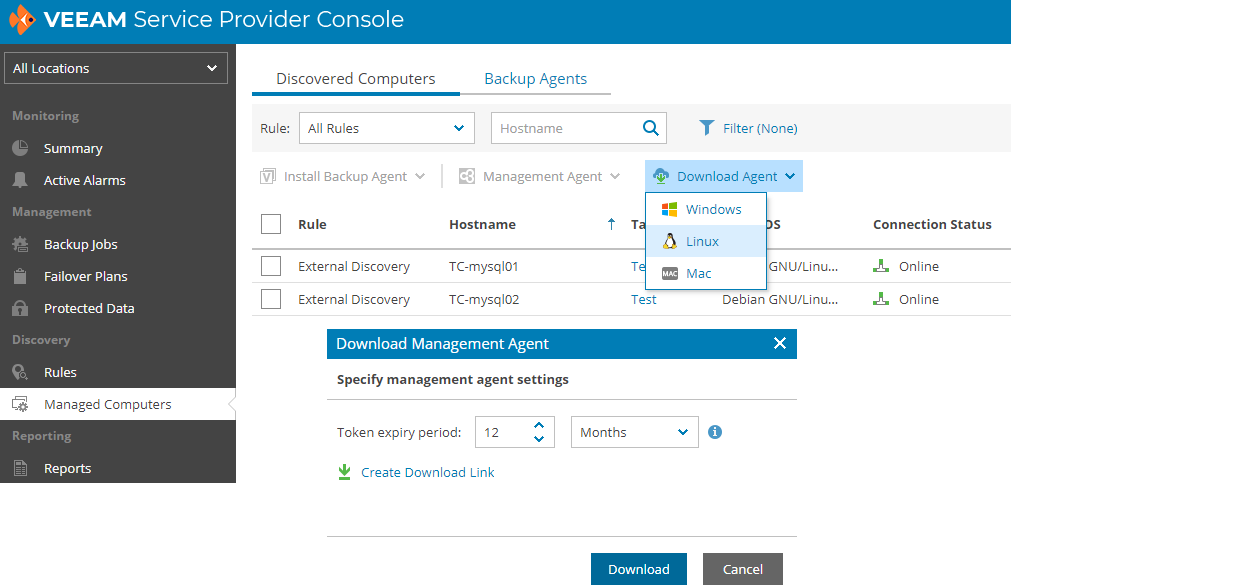
Task: Expand the Install Backup Agent menu
Action: pyautogui.click(x=420, y=176)
